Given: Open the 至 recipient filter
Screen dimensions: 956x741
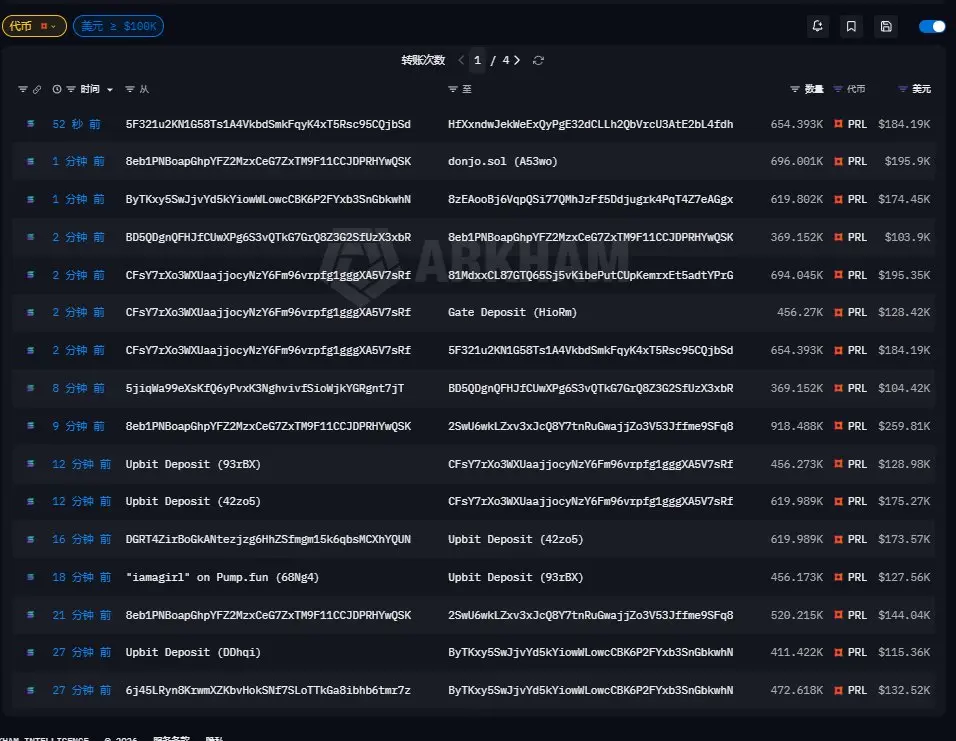Looking at the screenshot, I should tap(453, 89).
